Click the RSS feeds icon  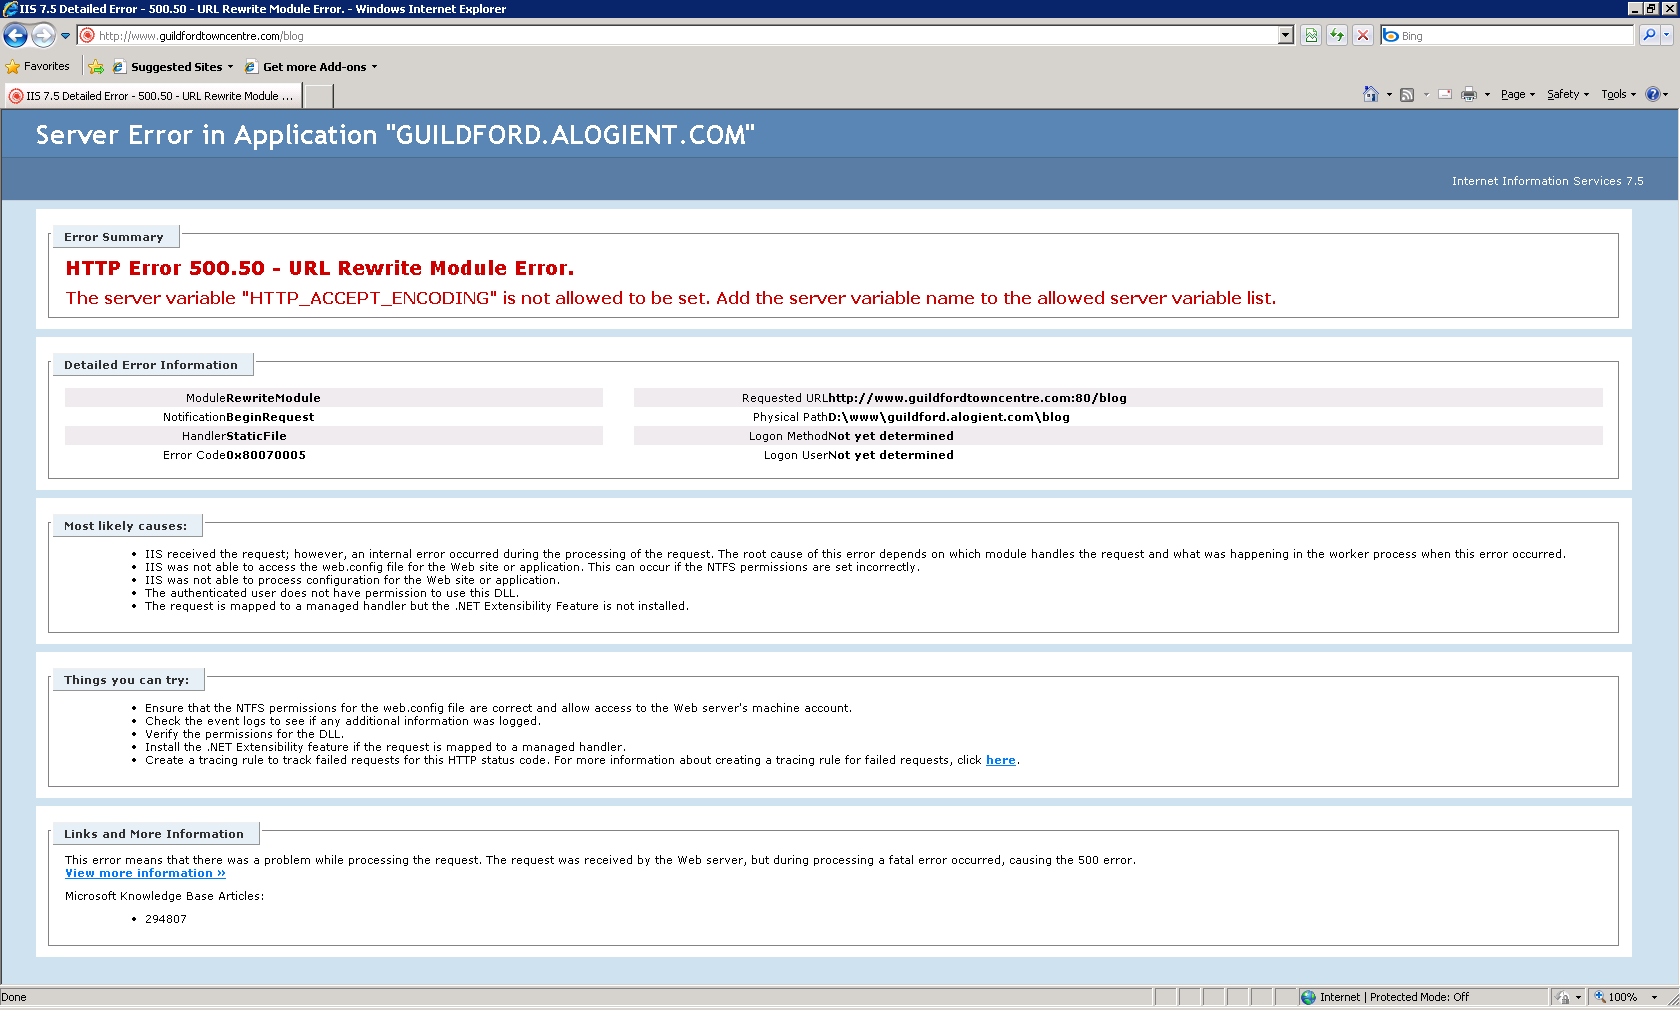[x=1407, y=94]
